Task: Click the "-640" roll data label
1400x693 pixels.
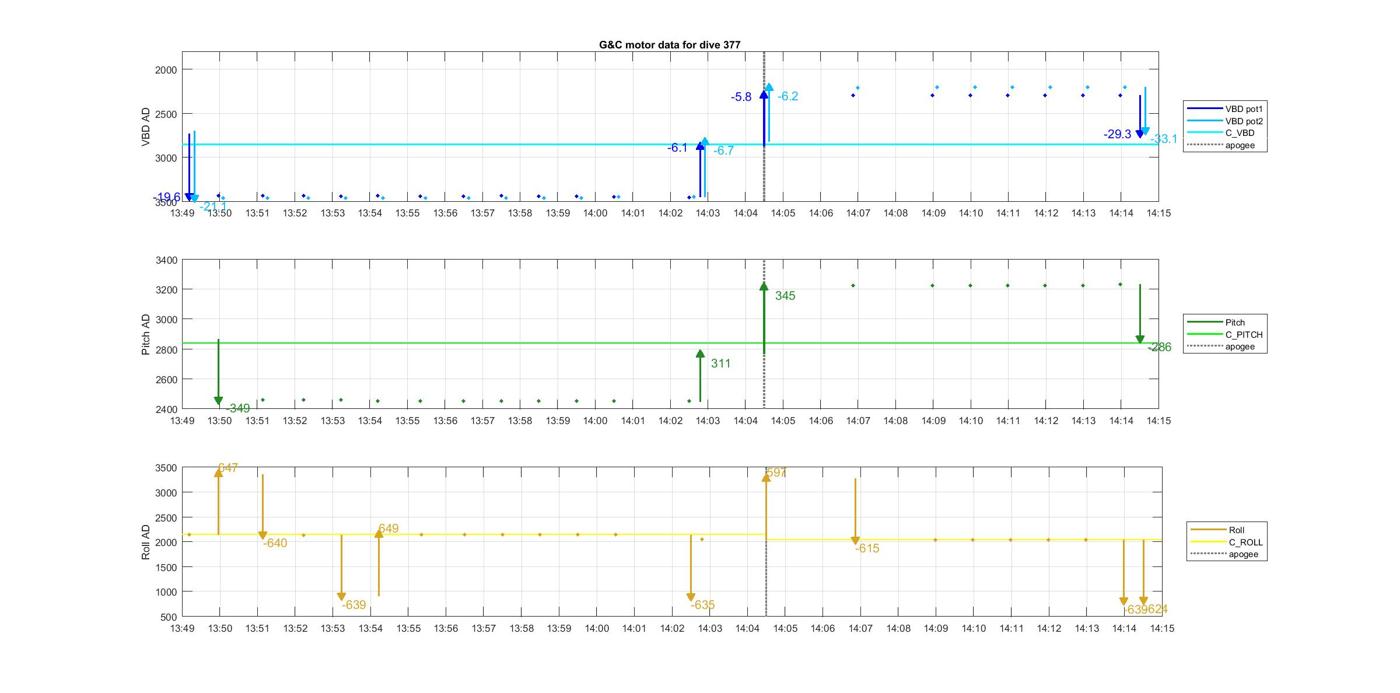Action: pyautogui.click(x=275, y=544)
